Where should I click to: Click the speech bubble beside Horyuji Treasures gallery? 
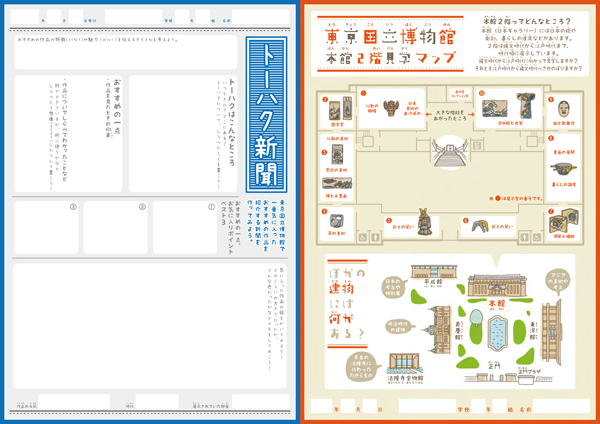point(363,366)
